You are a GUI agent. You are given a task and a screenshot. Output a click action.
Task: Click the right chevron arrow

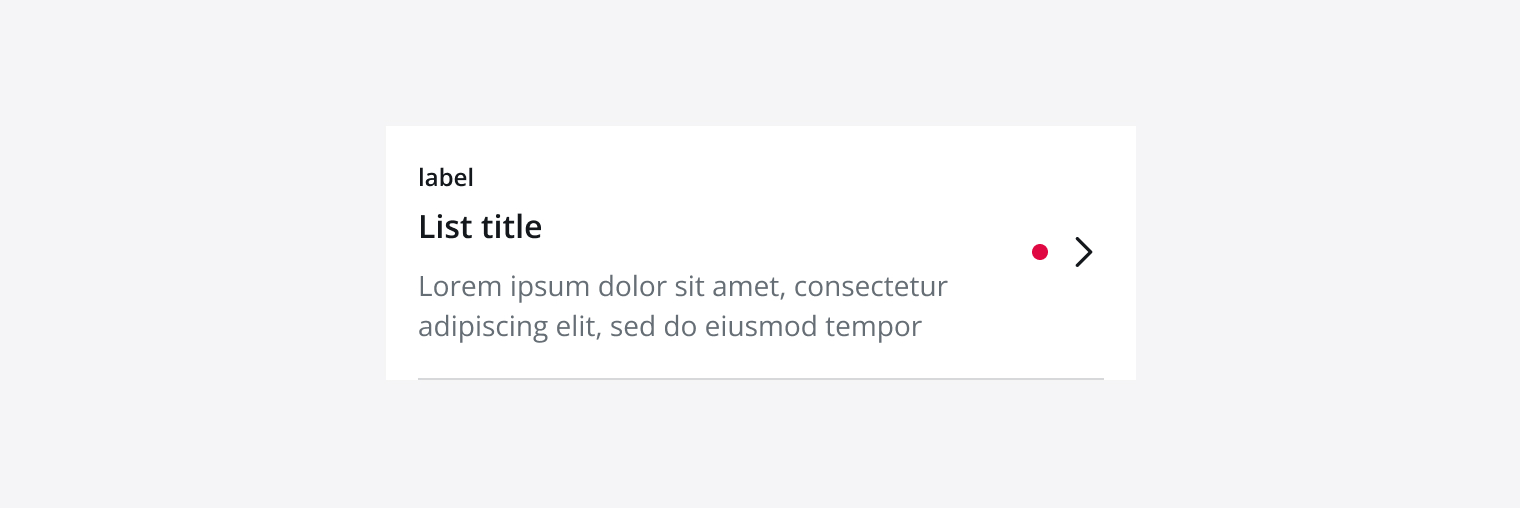coord(1083,252)
